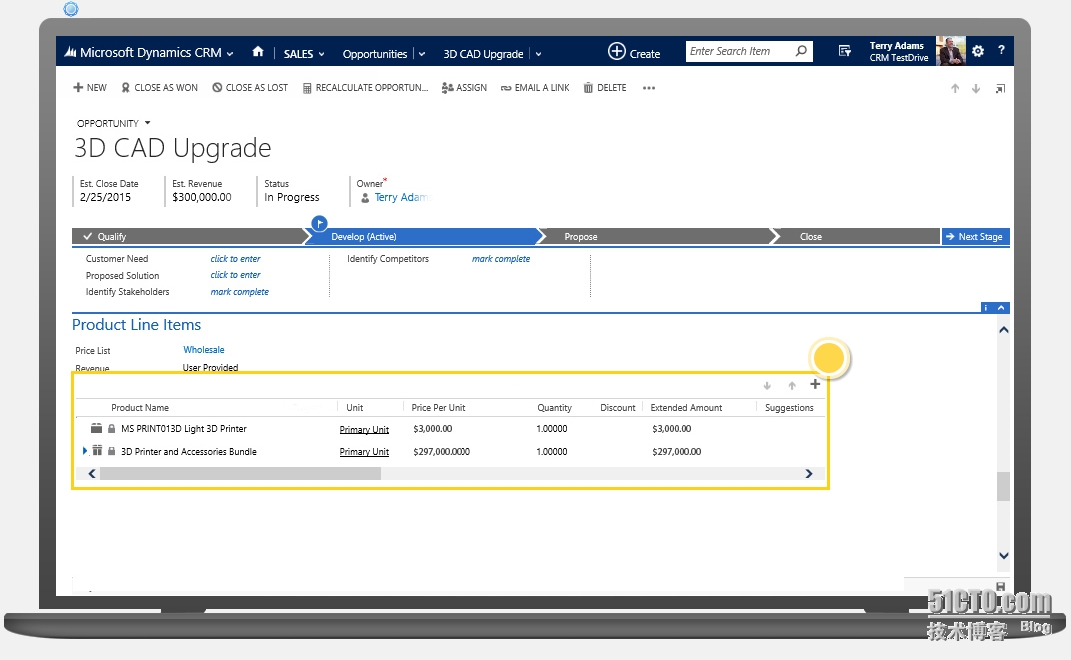Add a product line item plus icon
Image resolution: width=1071 pixels, height=660 pixels.
(x=815, y=384)
